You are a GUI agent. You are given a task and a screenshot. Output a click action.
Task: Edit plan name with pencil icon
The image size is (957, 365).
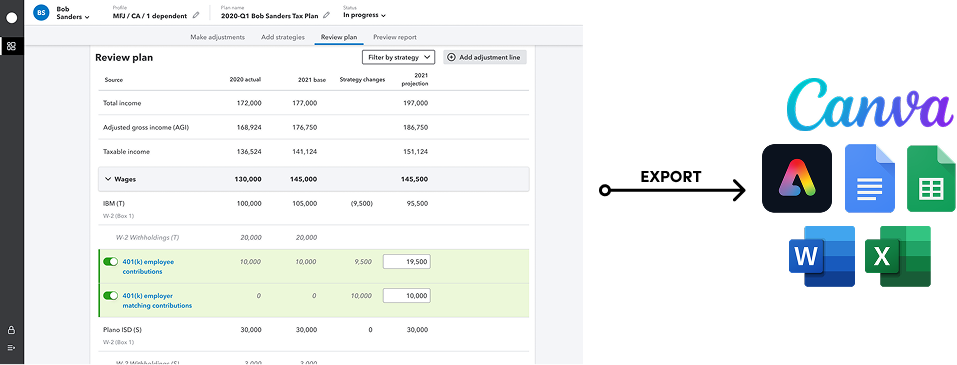pos(327,15)
